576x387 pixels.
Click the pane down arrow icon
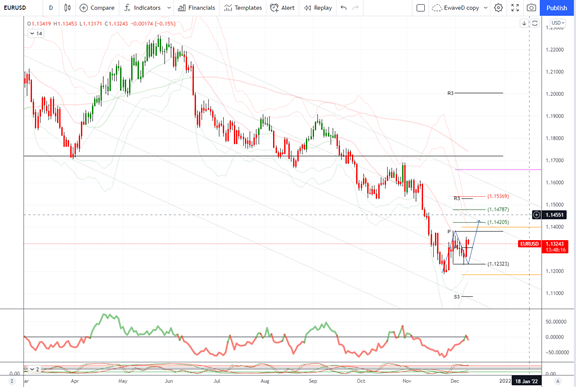click(524, 23)
